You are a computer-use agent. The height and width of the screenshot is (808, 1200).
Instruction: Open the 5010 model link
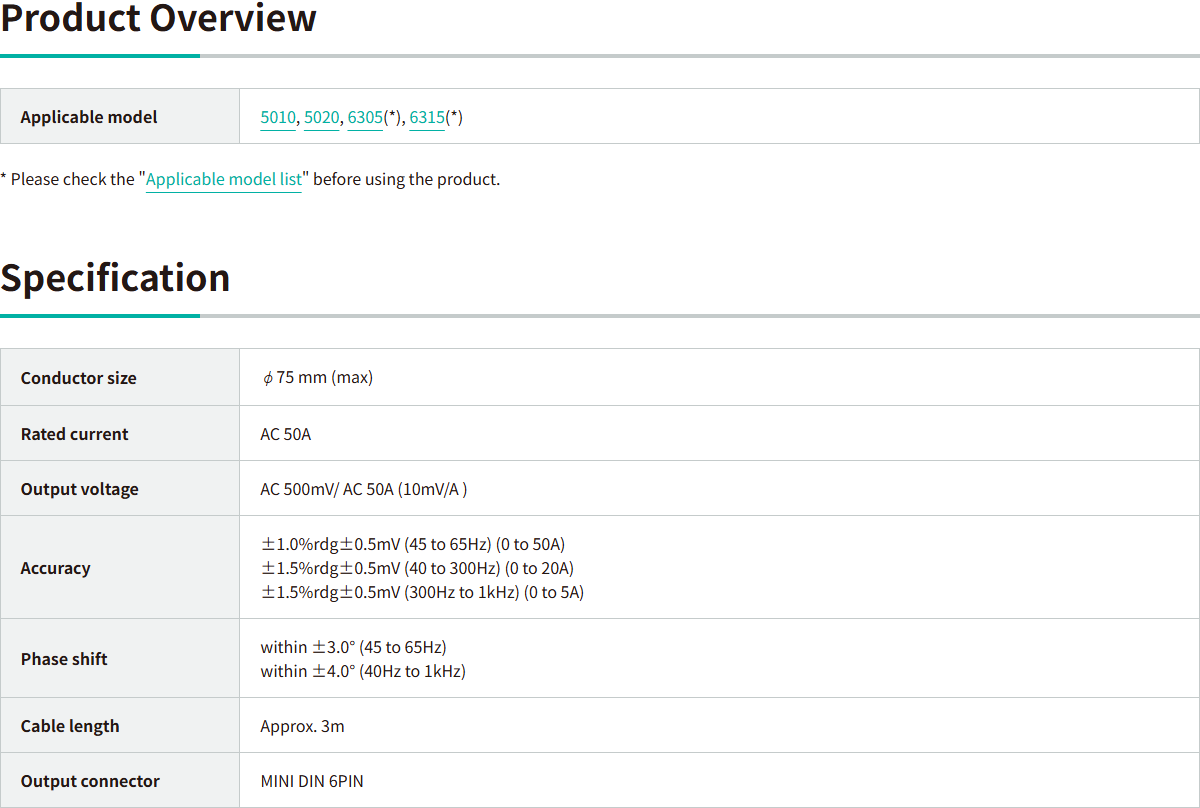tap(278, 118)
